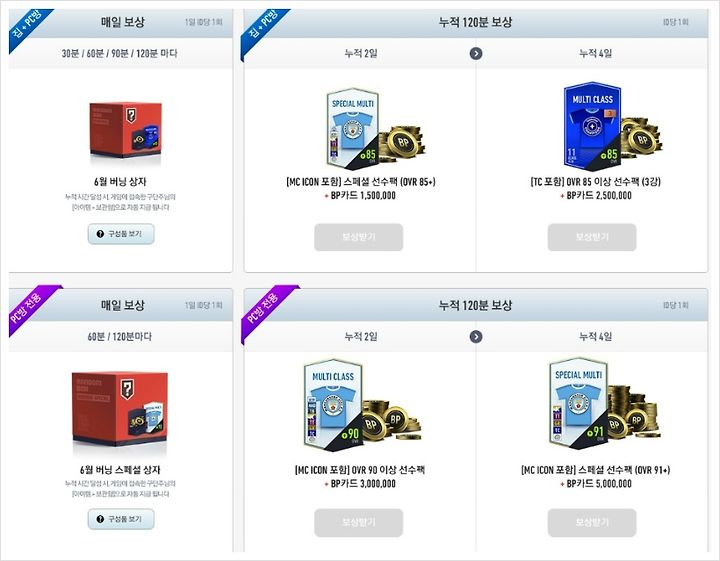The width and height of the screenshot is (720, 561).
Task: Select the 누적 2일 header in the 집+PC방 panel
Action: (361, 54)
